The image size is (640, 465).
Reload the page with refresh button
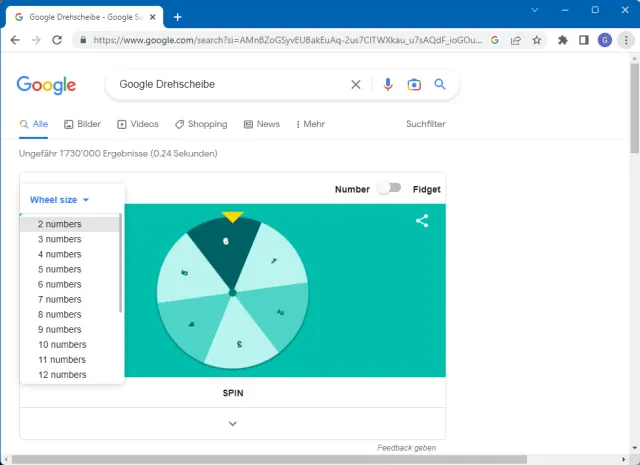coord(57,40)
